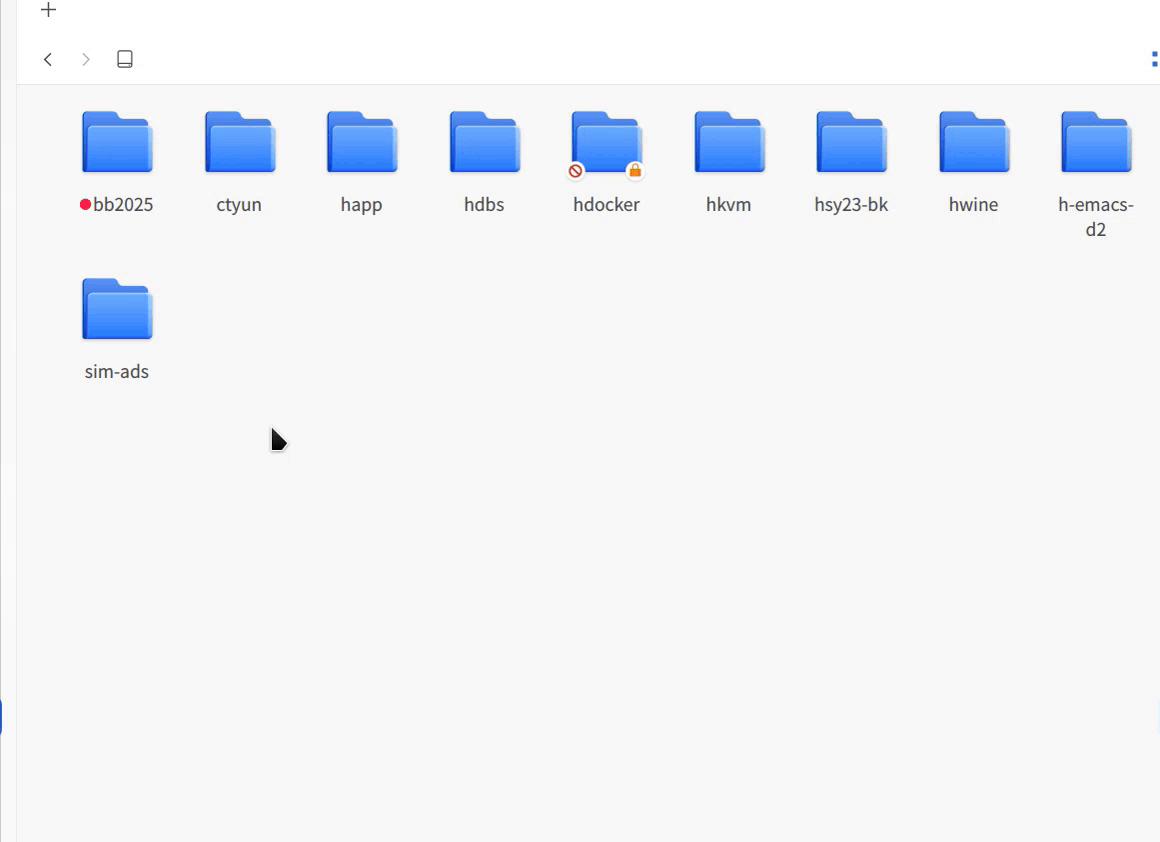Select the sim-ads folder icon
This screenshot has height=842, width=1160.
[117, 309]
